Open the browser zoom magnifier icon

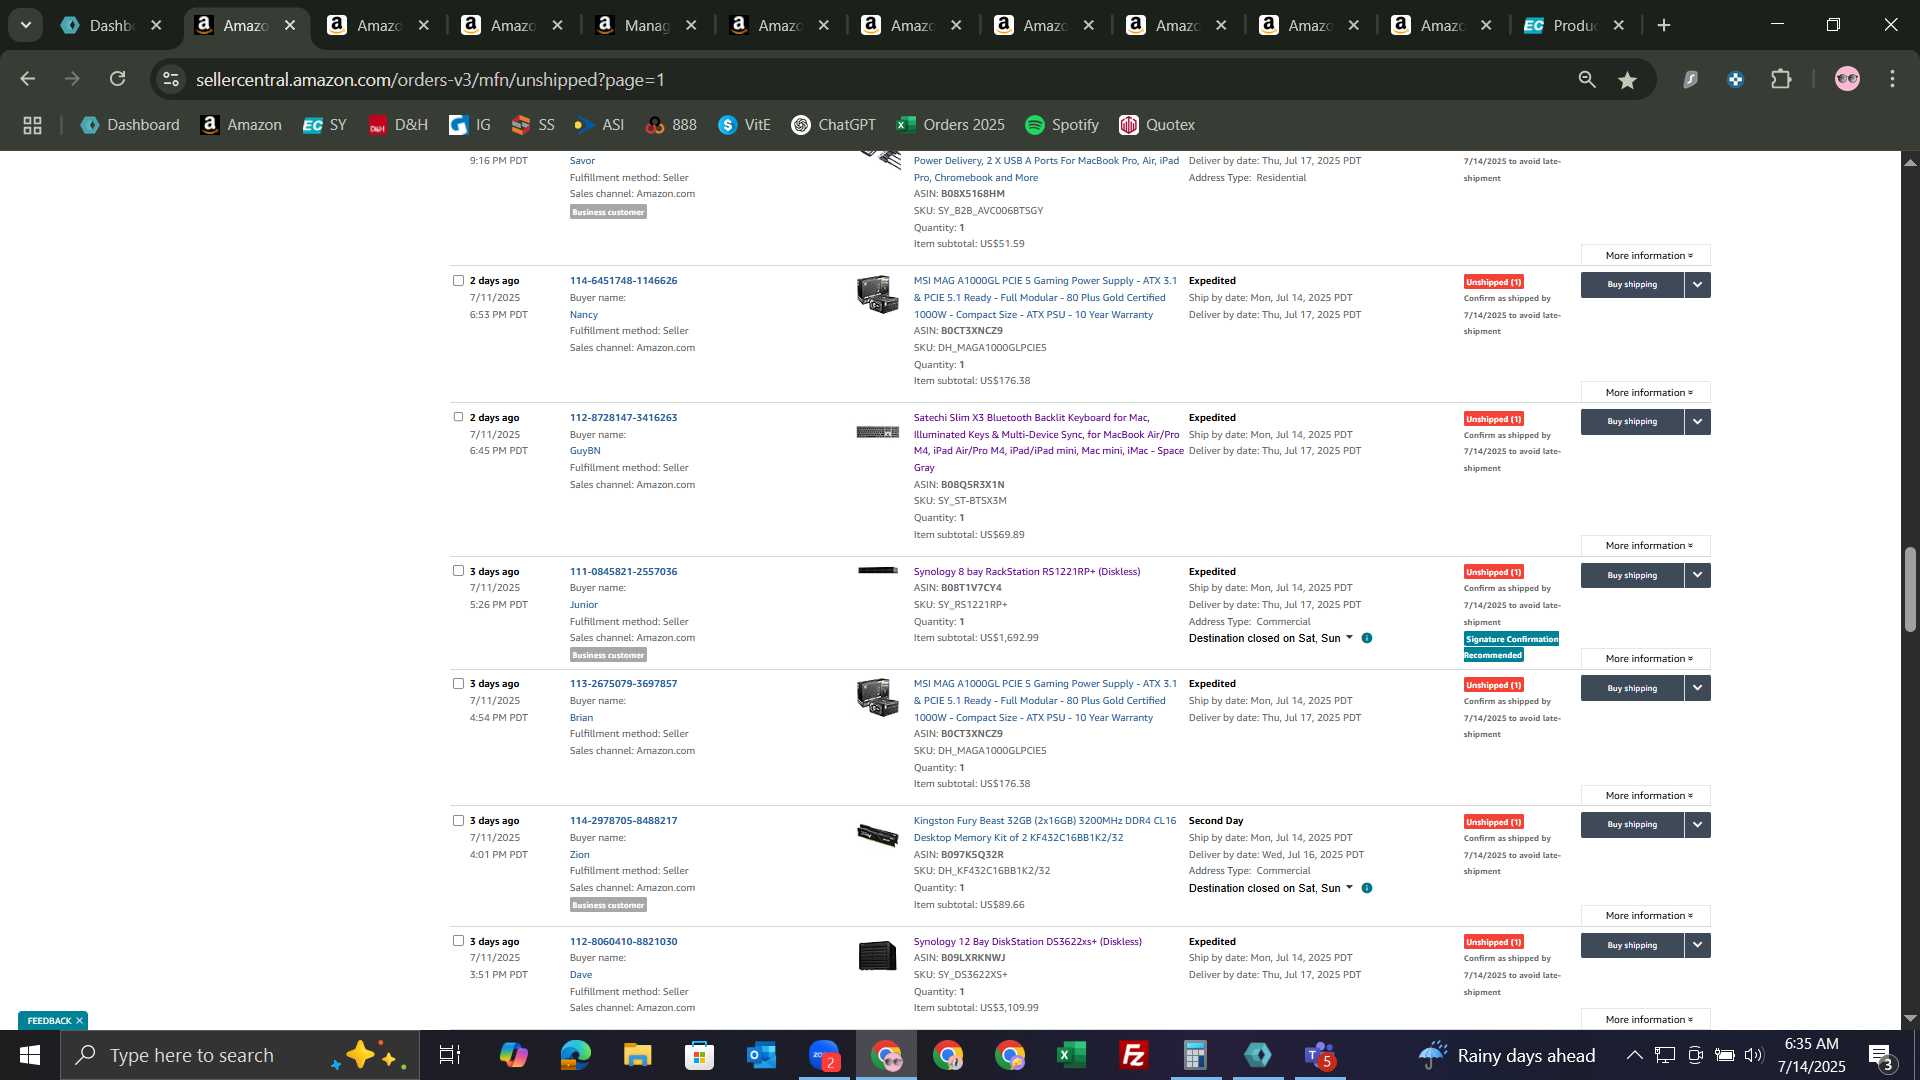click(x=1587, y=80)
